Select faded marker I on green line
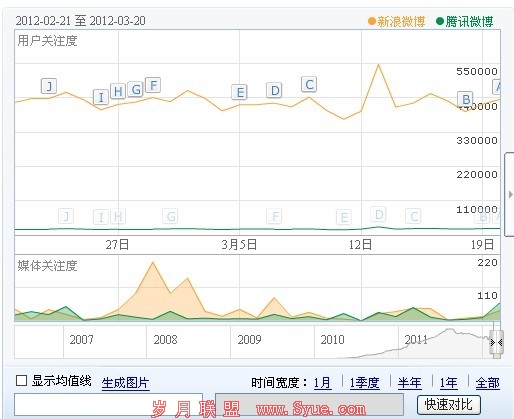 101,217
